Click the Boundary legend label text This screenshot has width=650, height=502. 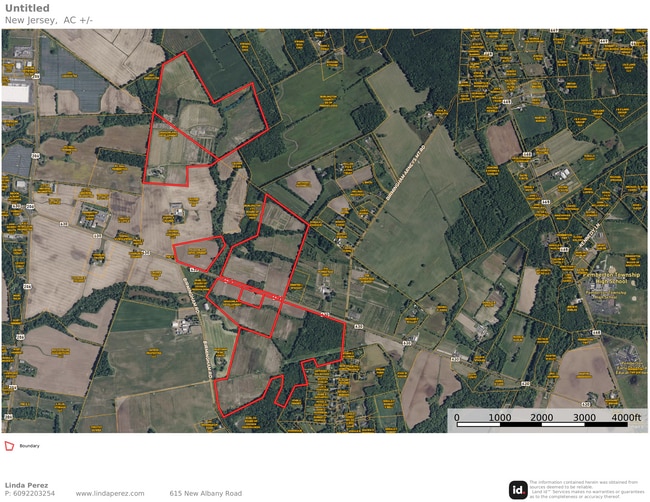click(30, 446)
